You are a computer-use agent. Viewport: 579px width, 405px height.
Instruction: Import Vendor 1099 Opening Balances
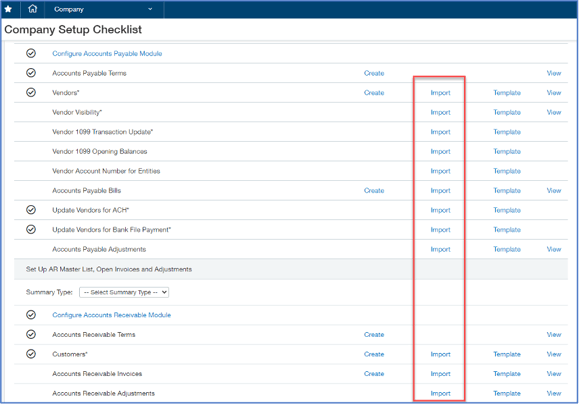(441, 151)
